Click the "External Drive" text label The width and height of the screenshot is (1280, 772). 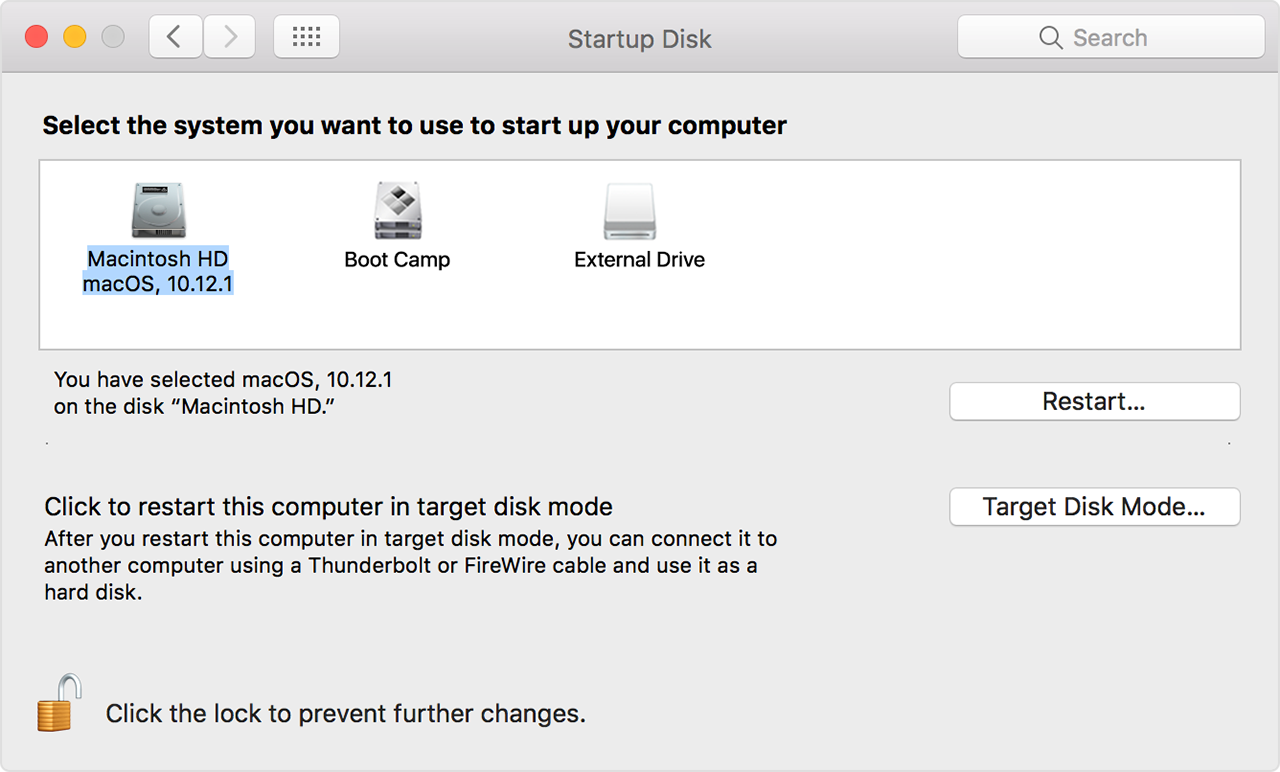(x=639, y=260)
